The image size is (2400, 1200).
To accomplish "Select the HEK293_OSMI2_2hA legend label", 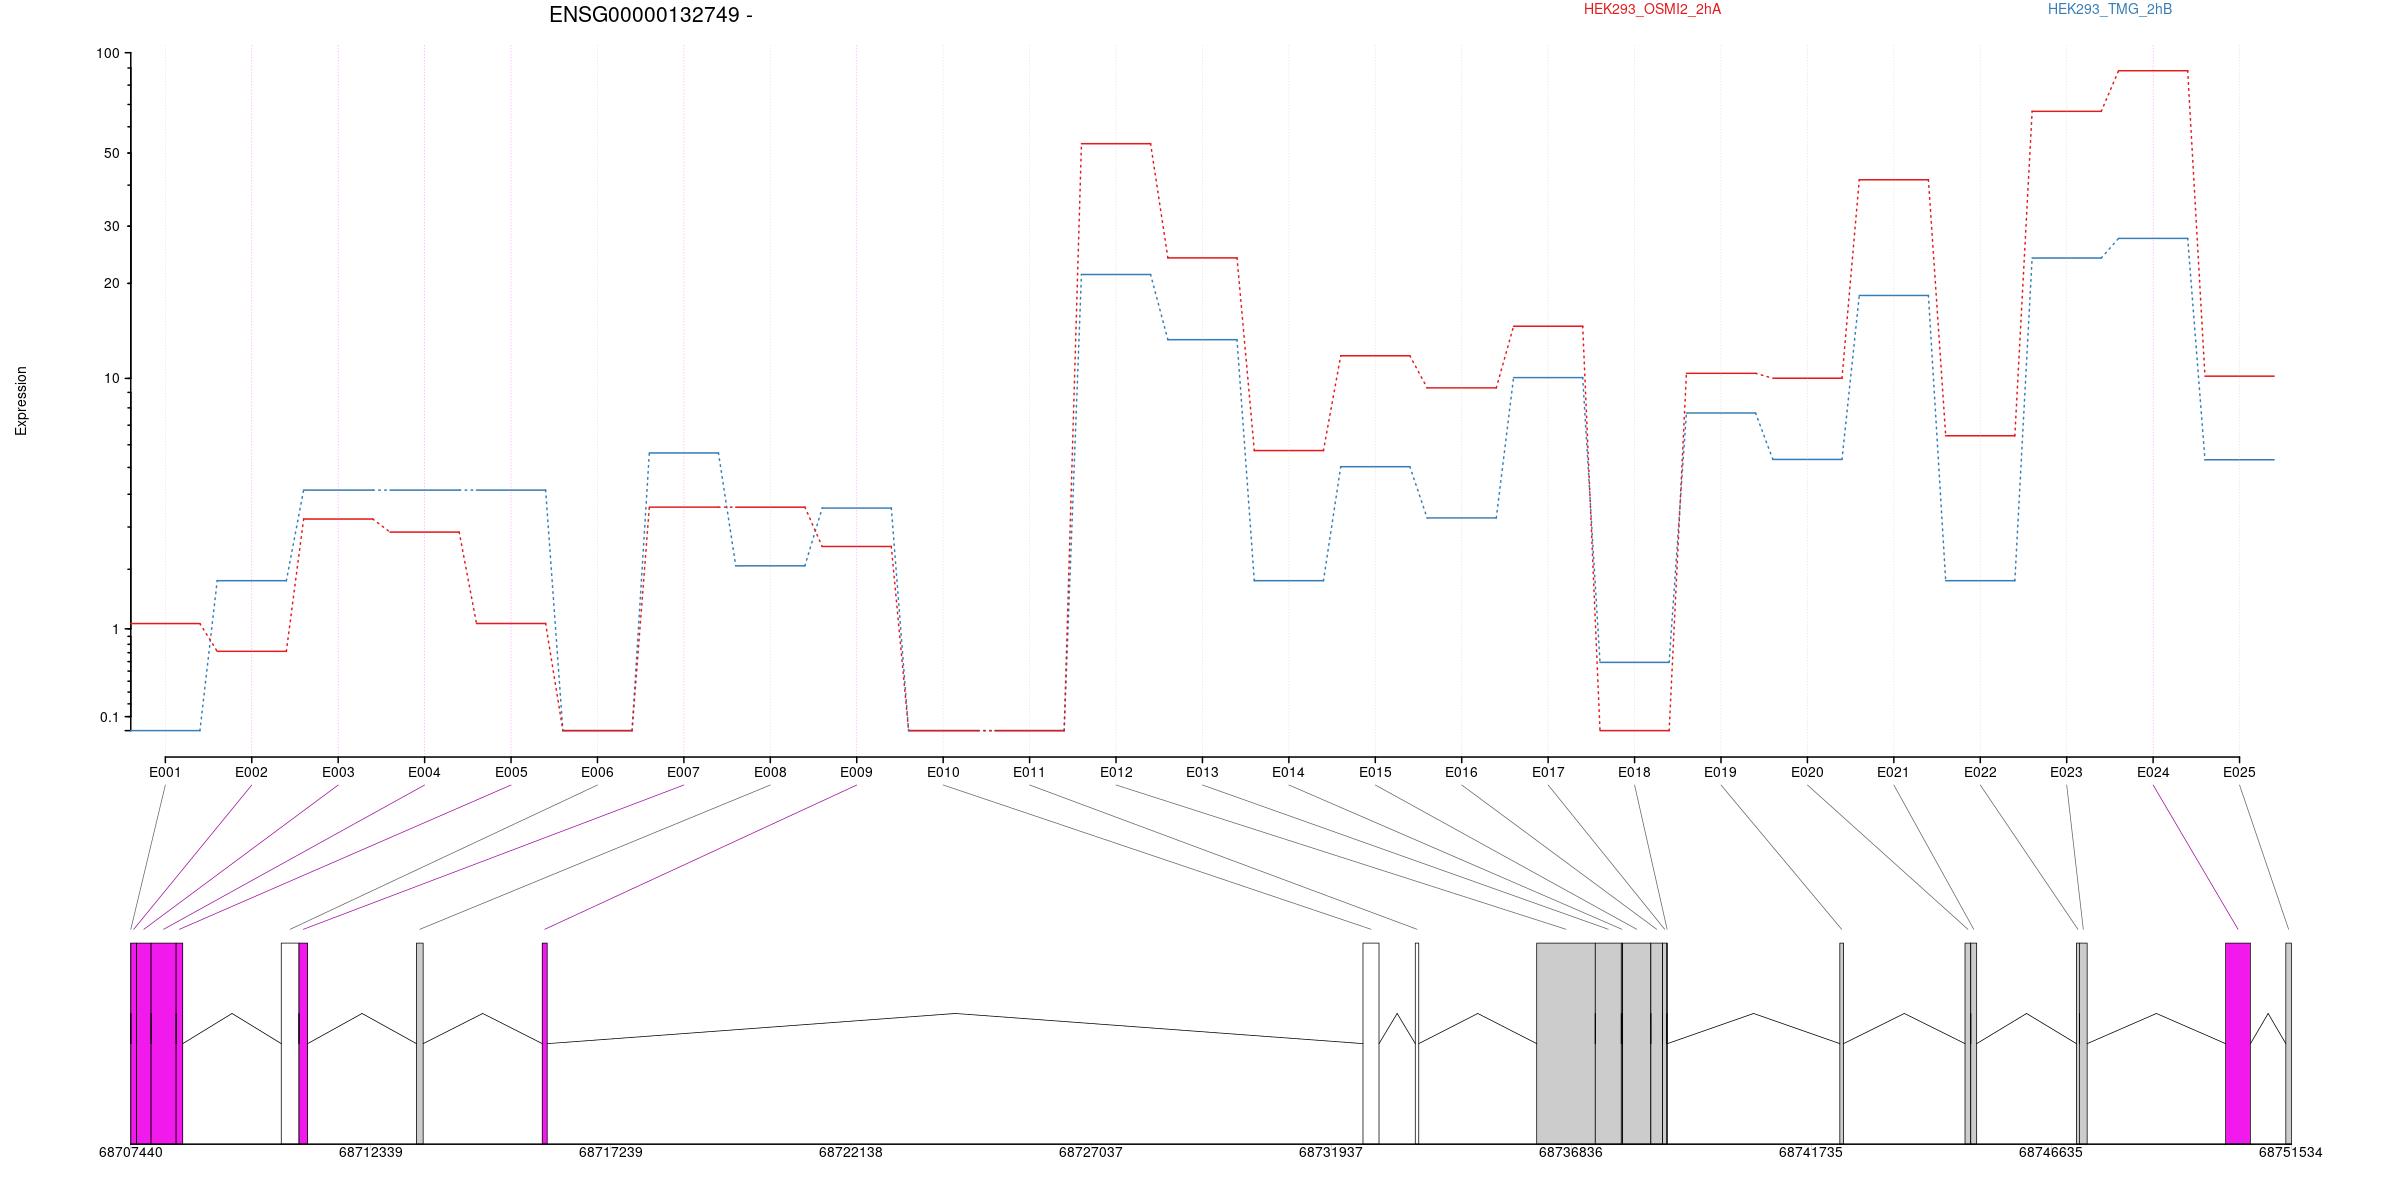I will (1652, 9).
